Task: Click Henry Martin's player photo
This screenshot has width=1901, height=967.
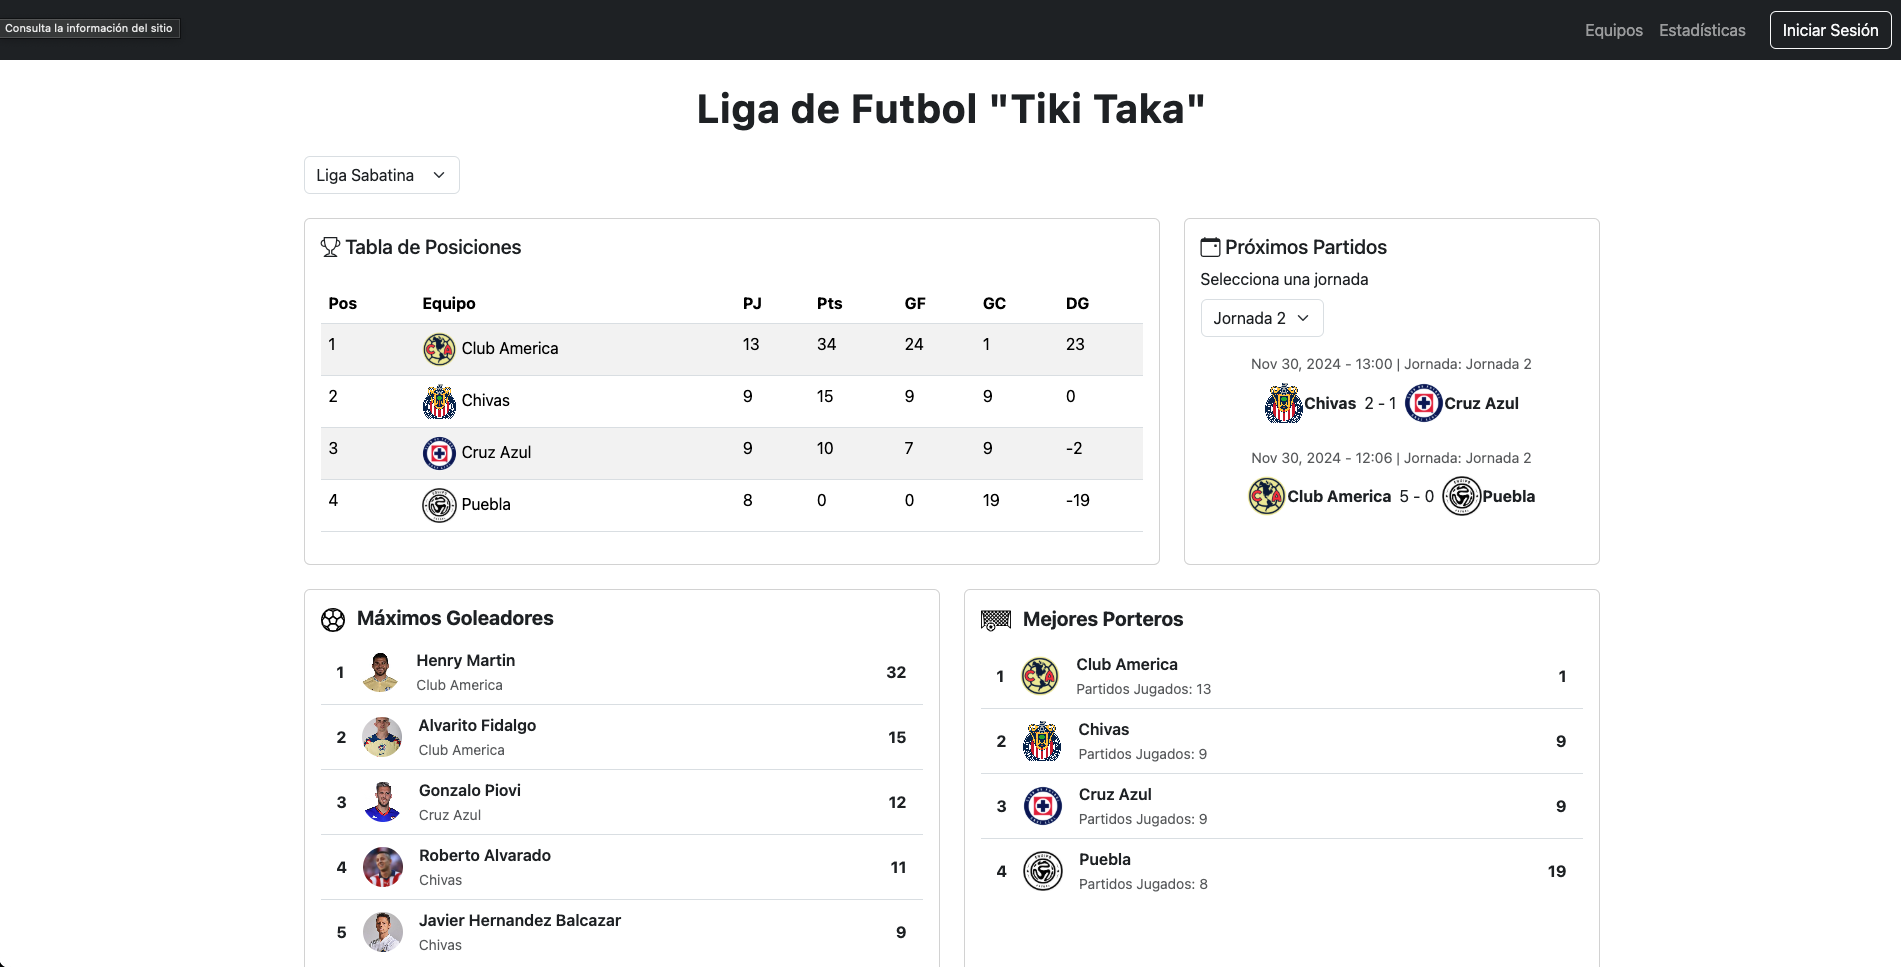Action: pyautogui.click(x=380, y=672)
